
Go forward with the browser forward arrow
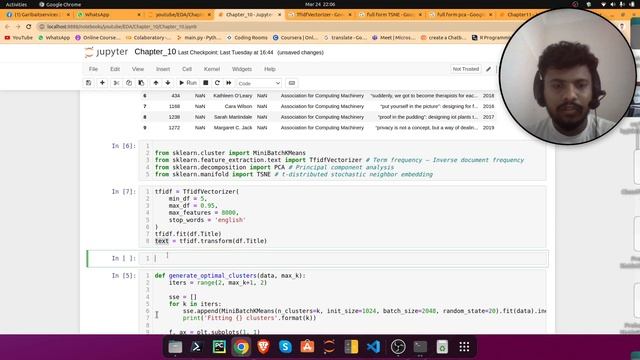(x=18, y=27)
